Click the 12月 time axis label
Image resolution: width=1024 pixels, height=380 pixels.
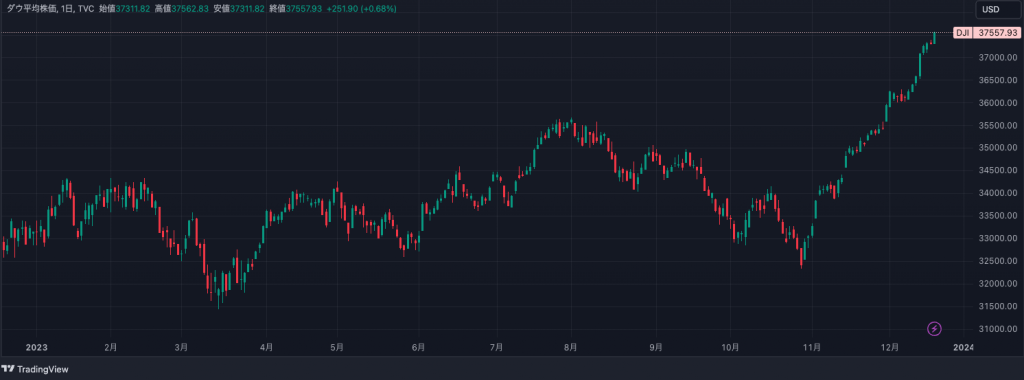[x=889, y=347]
